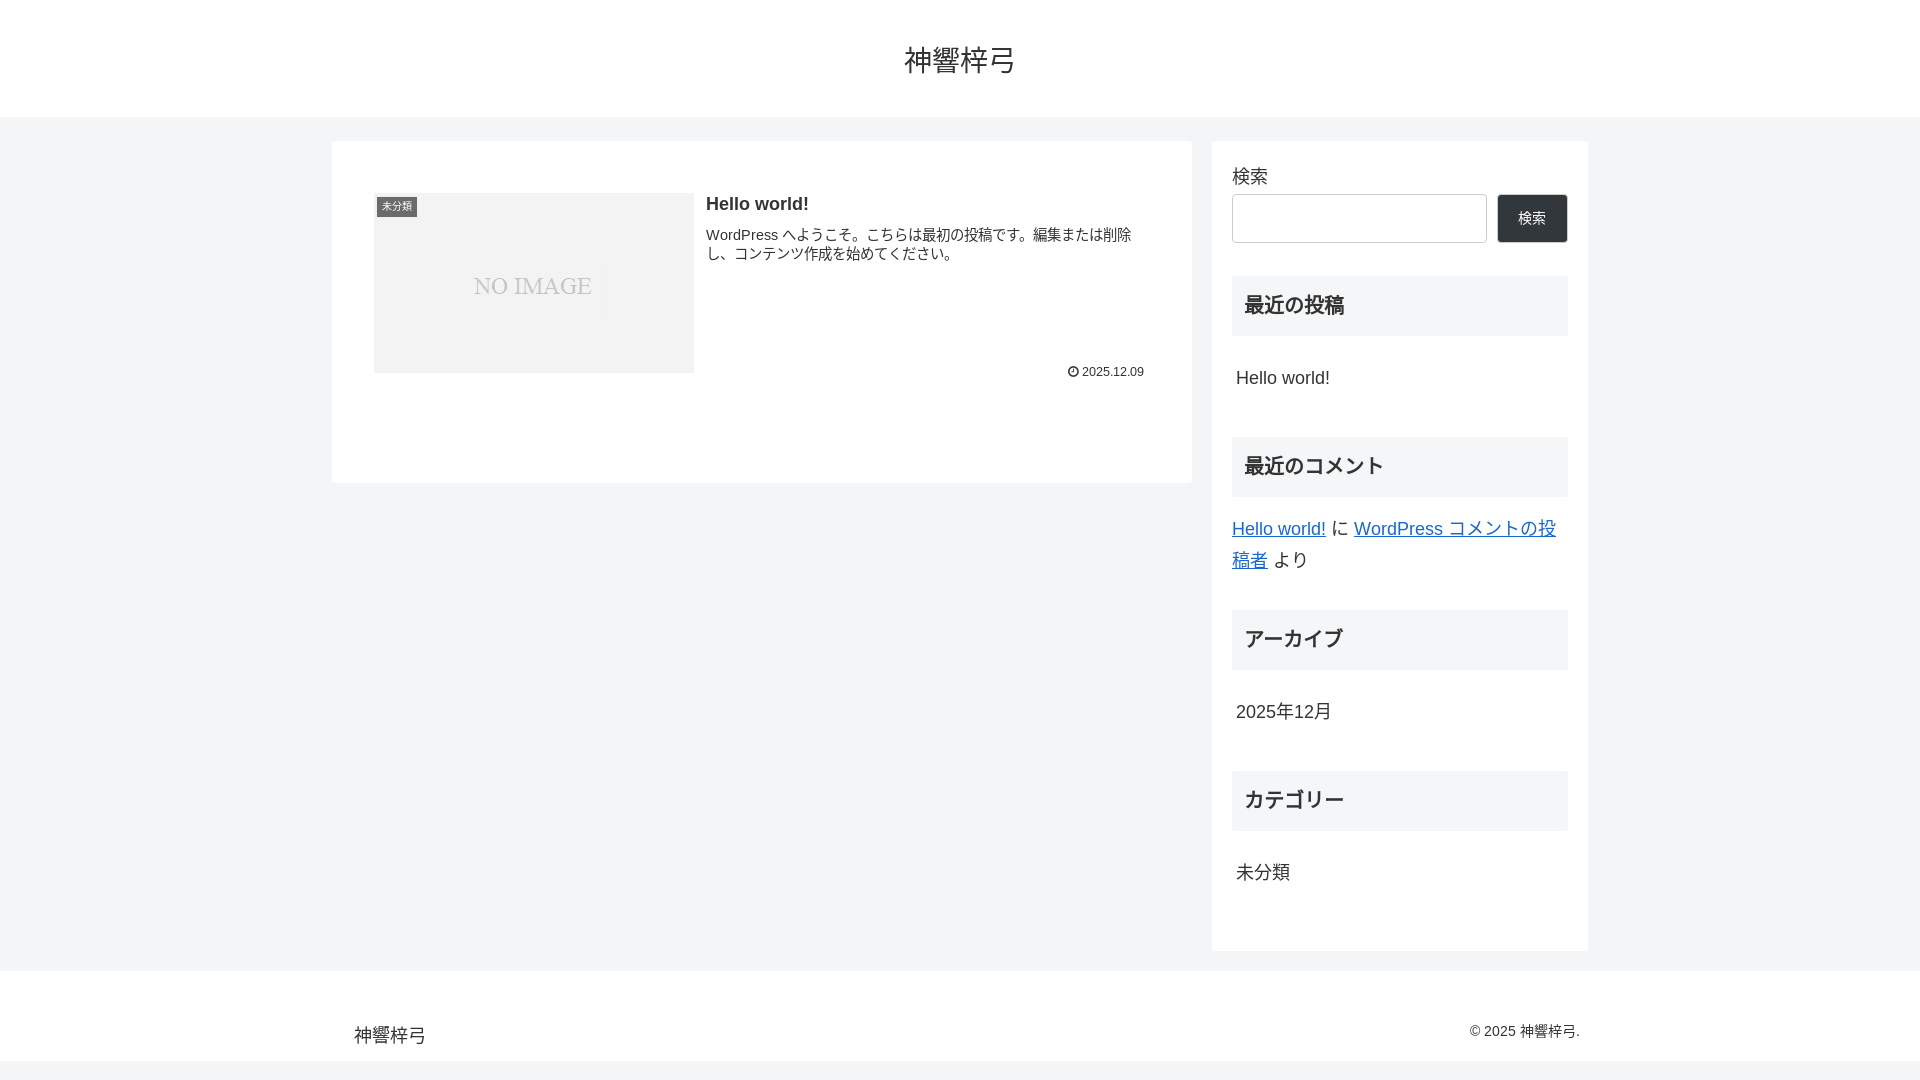Click the post excerpt starting WordPress へようこそ
Screen dimensions: 1920x1080
(x=918, y=244)
